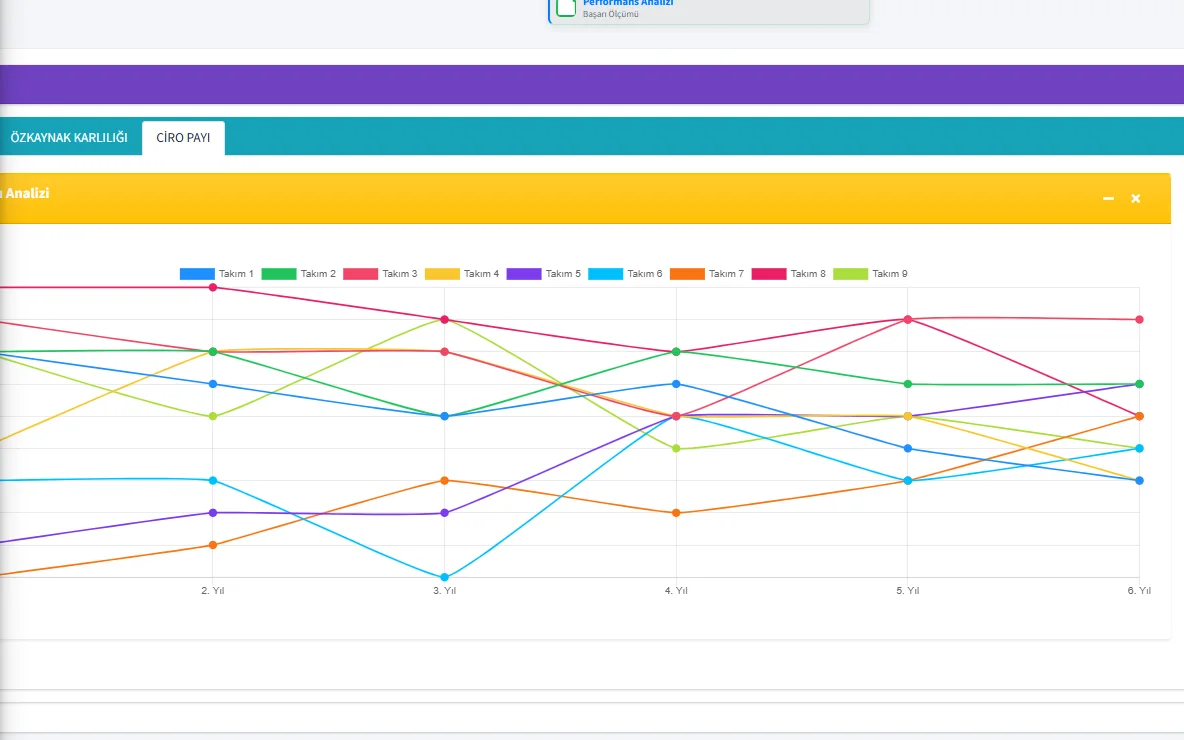Click the crimson top data point at 2. Yıl
This screenshot has height=740, width=1184.
click(213, 287)
